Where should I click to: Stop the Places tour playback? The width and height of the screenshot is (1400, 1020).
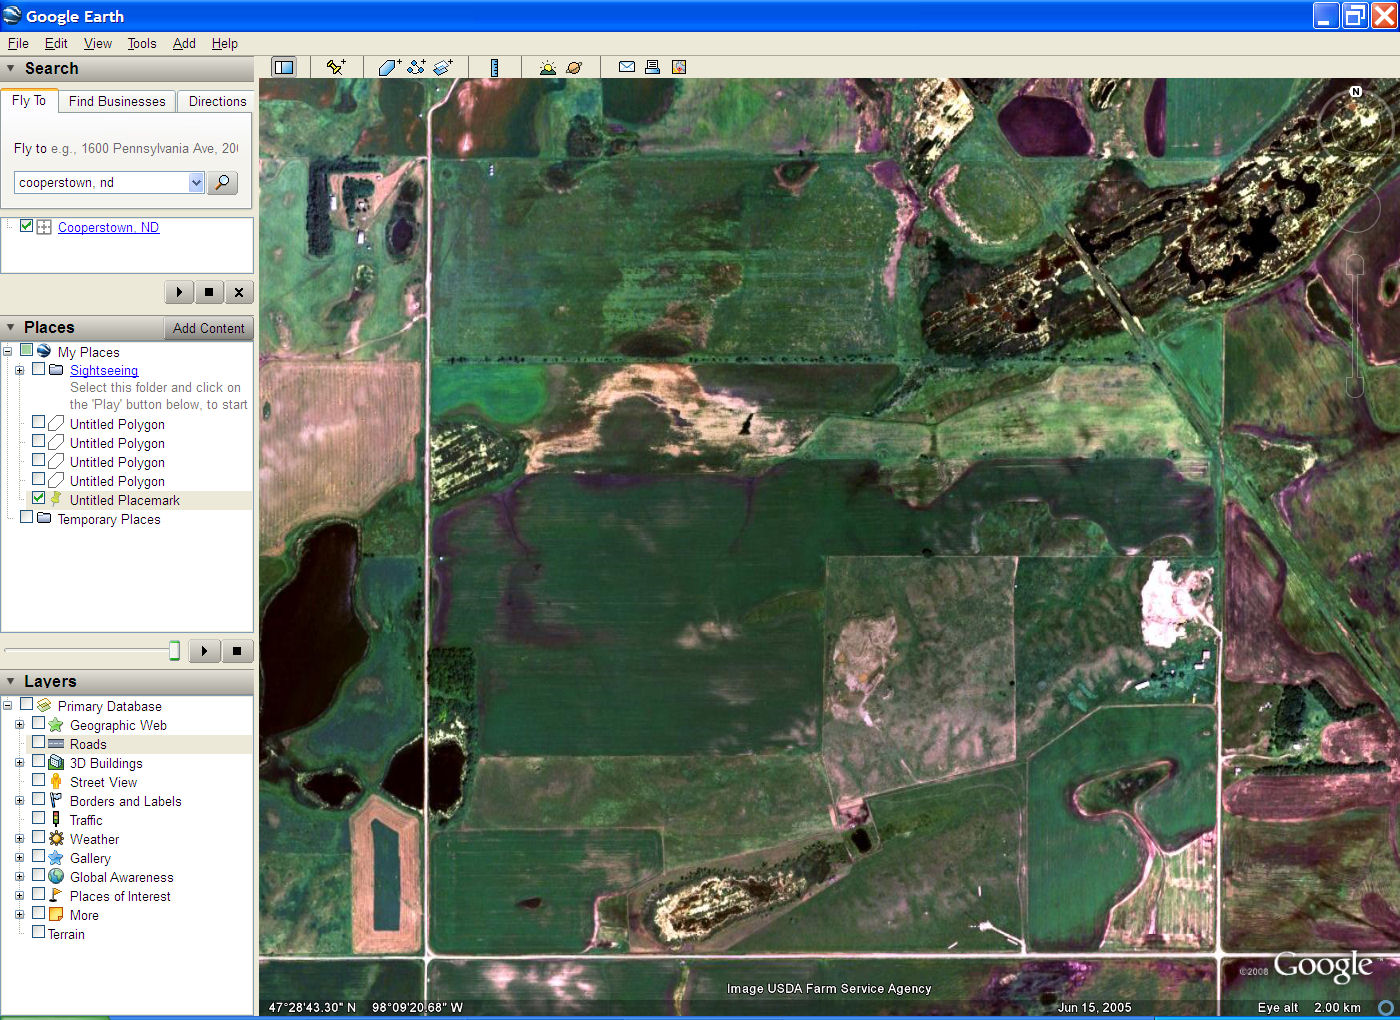pyautogui.click(x=237, y=651)
